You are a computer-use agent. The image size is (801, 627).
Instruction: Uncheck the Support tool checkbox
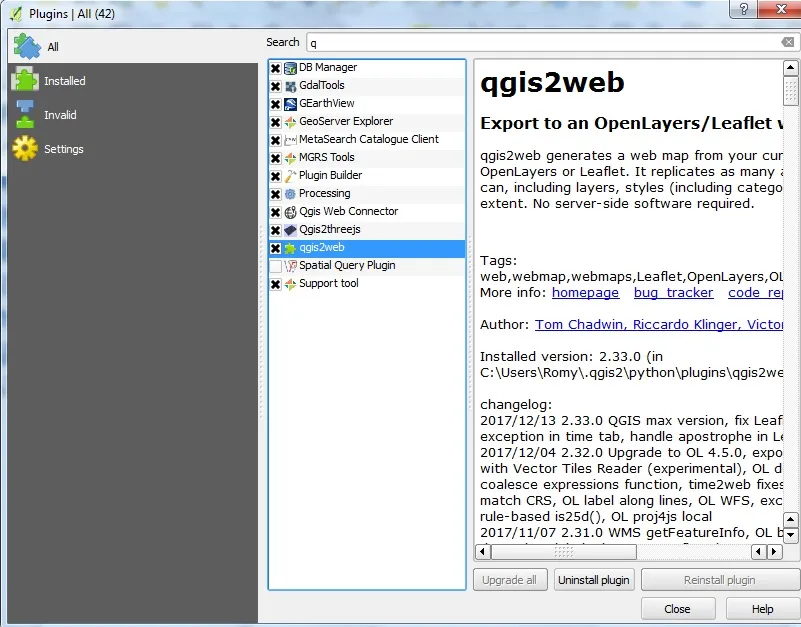(x=275, y=284)
